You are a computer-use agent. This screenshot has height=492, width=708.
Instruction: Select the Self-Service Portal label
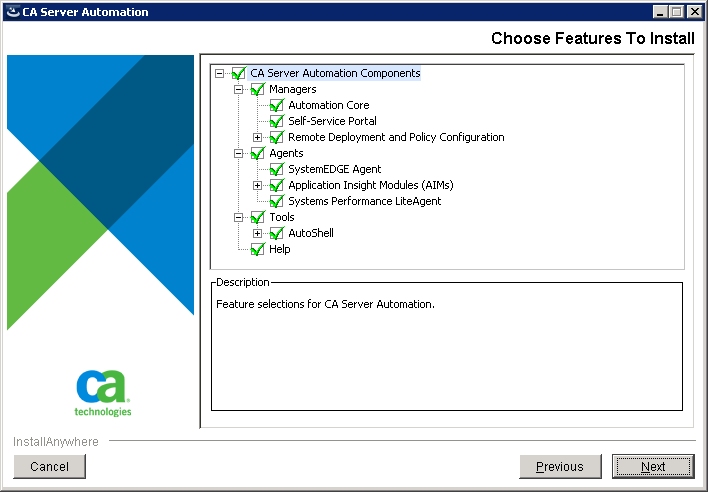(332, 121)
